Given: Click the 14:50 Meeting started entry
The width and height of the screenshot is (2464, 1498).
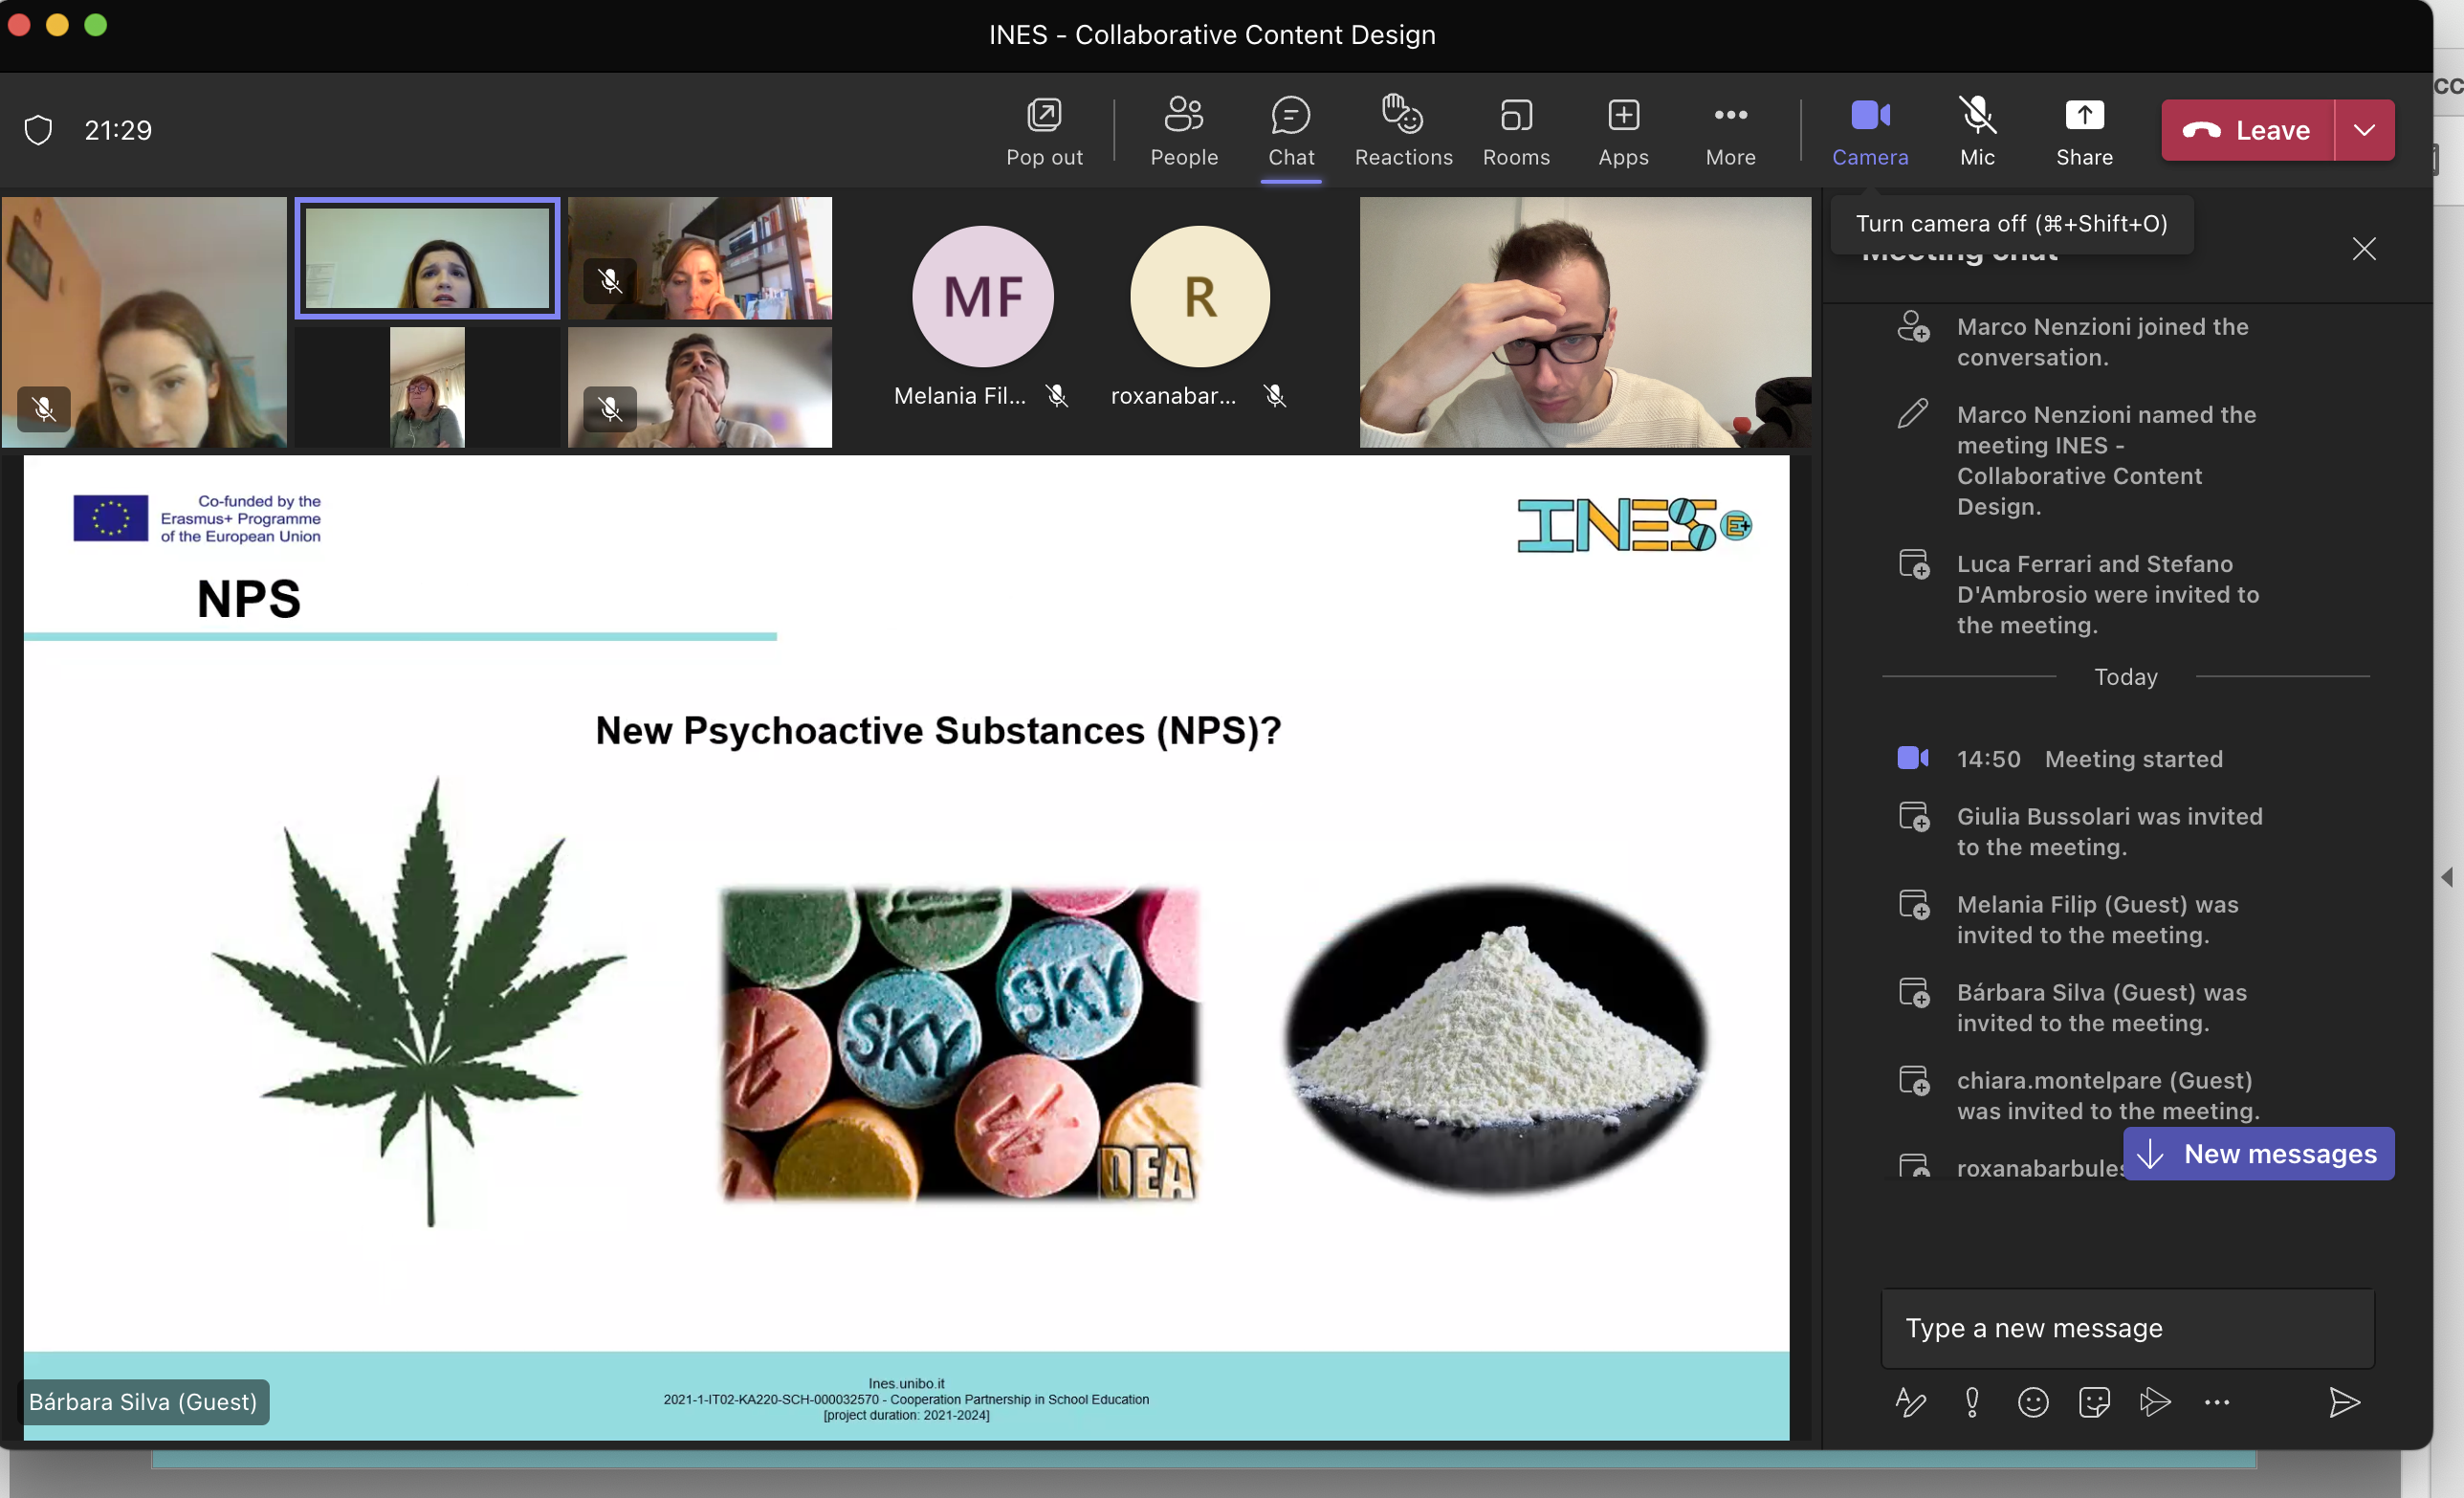Looking at the screenshot, I should pos(2089,759).
